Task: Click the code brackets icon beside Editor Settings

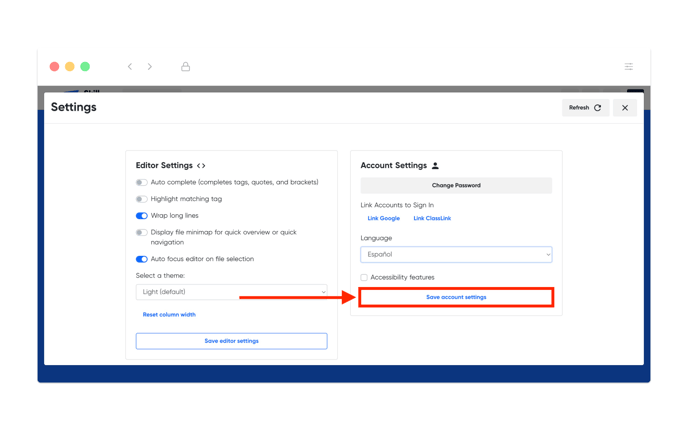Action: click(201, 166)
